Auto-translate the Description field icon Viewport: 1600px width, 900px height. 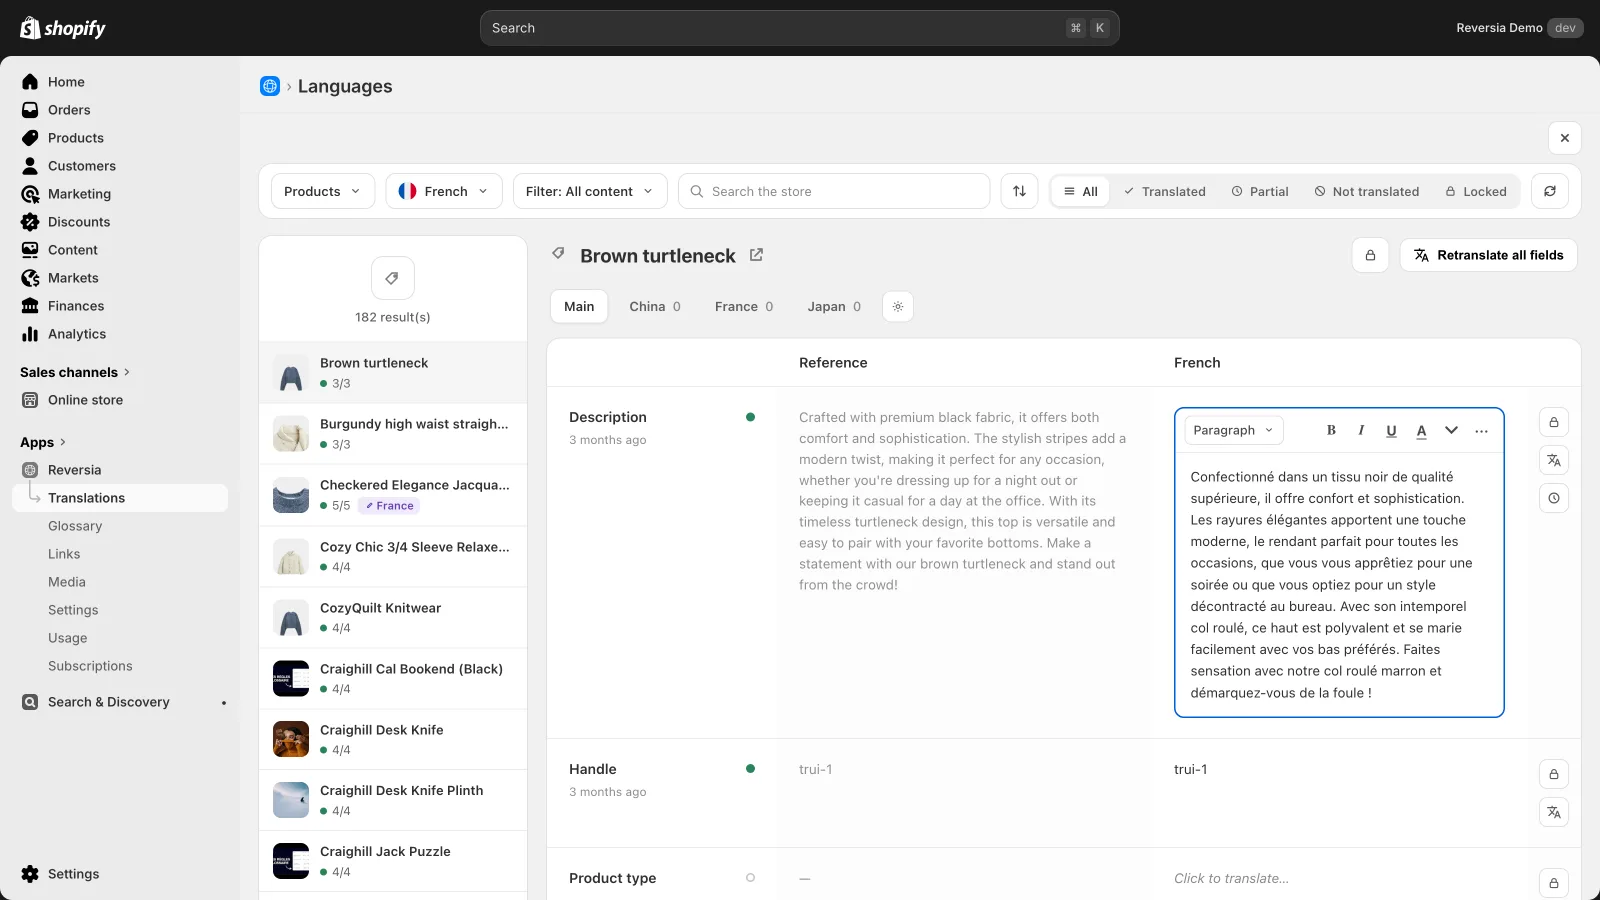pyautogui.click(x=1554, y=460)
